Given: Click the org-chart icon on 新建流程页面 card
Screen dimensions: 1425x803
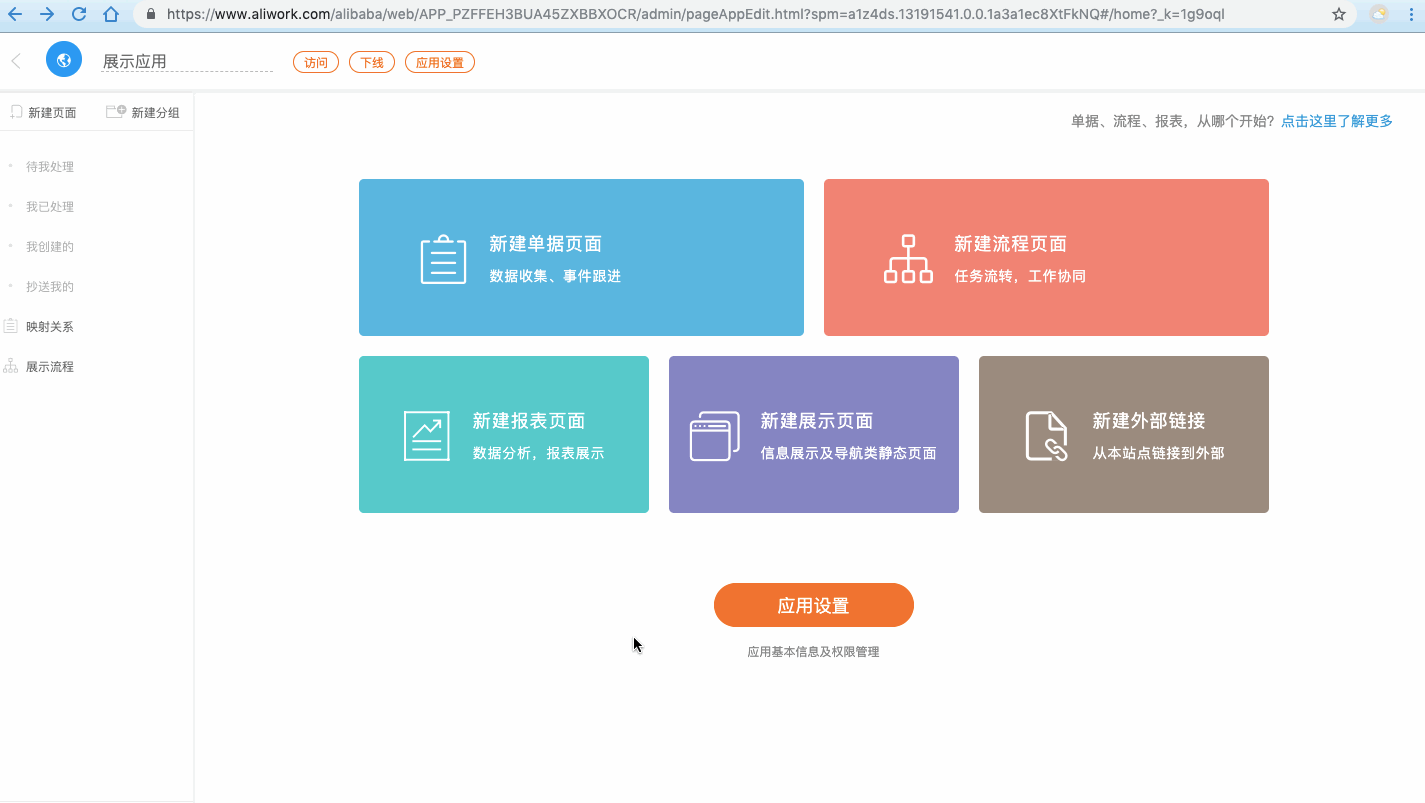Looking at the screenshot, I should pos(908,259).
